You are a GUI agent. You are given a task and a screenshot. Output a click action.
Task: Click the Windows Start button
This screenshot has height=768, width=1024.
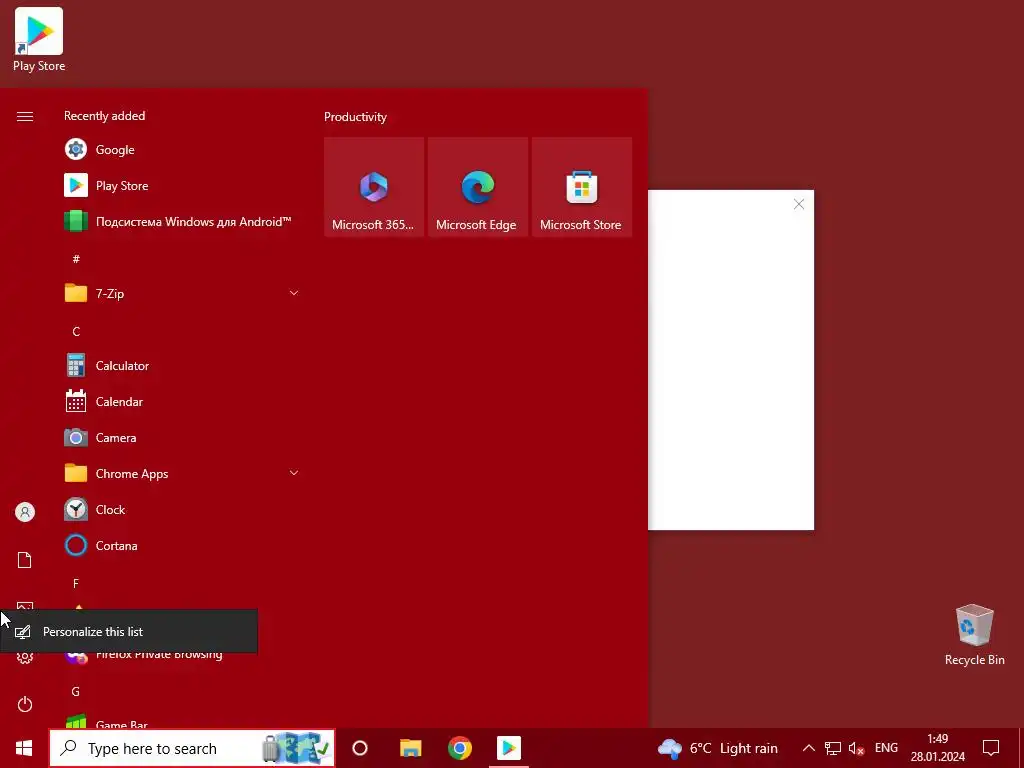24,748
